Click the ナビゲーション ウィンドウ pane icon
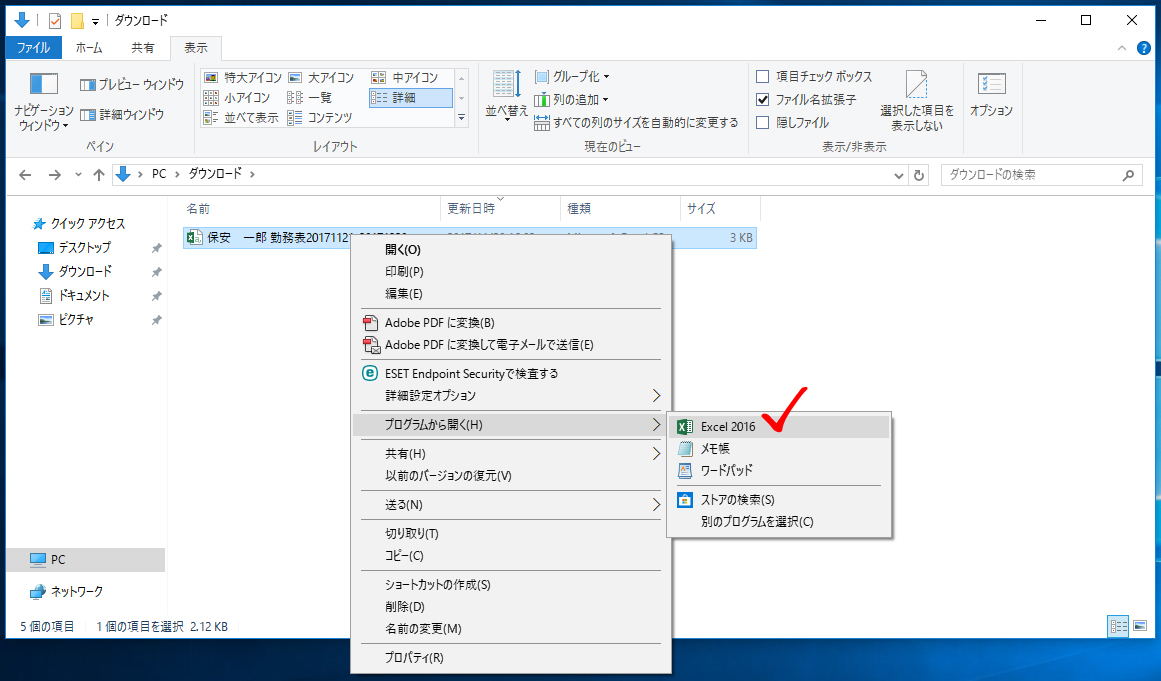Image resolution: width=1161 pixels, height=681 pixels. (x=43, y=85)
